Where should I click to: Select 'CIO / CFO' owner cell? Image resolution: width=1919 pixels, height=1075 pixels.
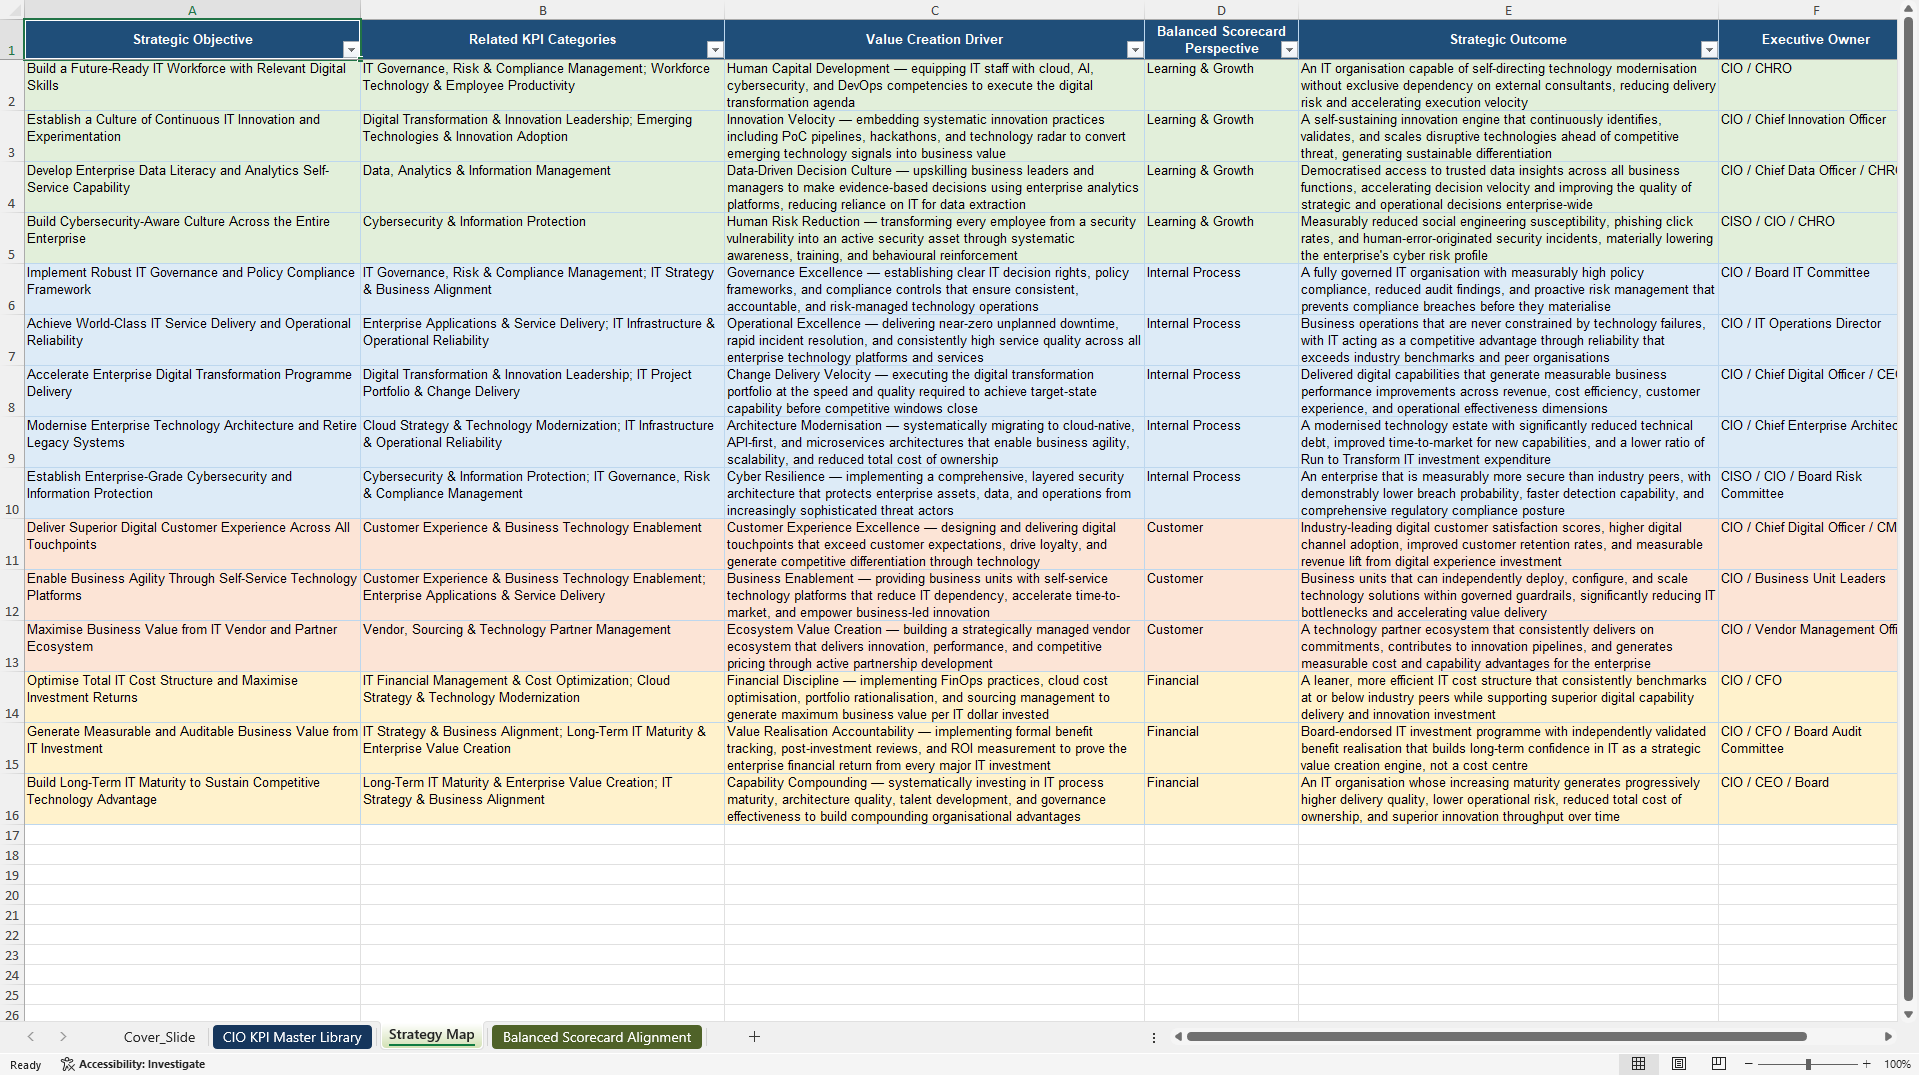pos(1808,697)
